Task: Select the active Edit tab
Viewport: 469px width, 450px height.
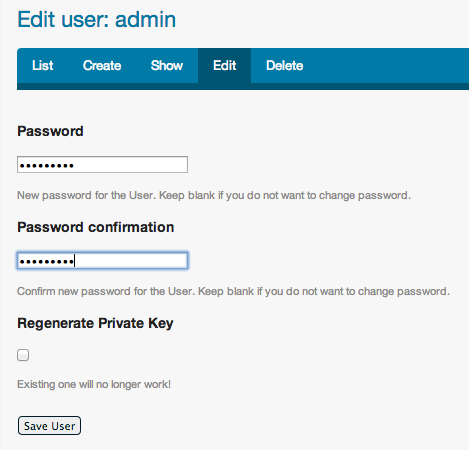Action: tap(225, 65)
